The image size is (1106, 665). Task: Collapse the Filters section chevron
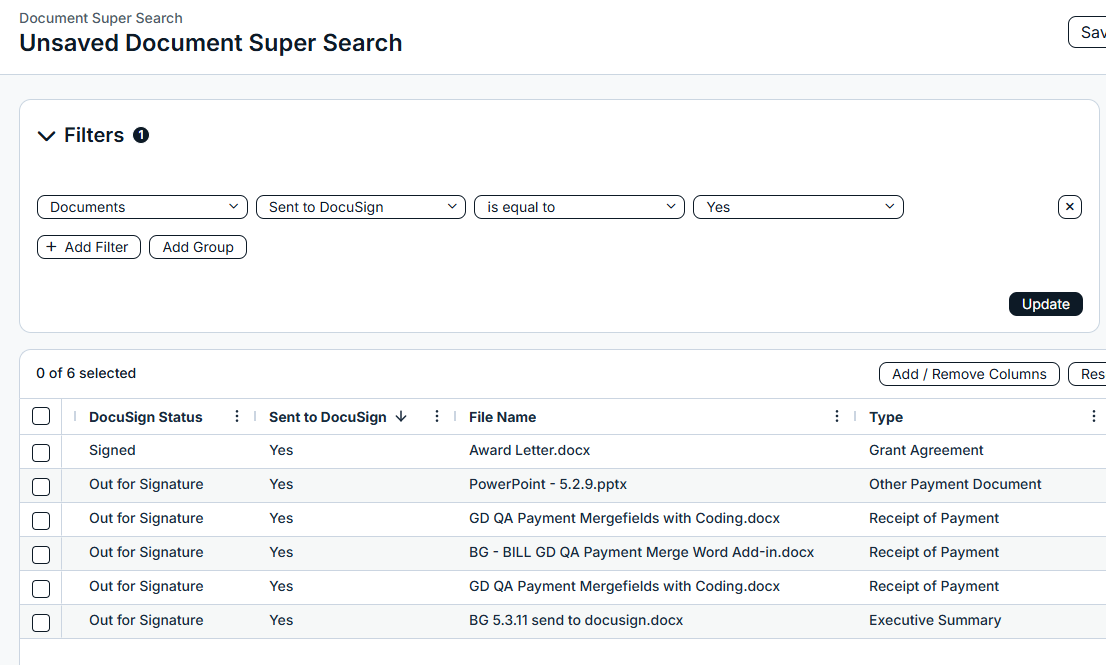tap(47, 135)
